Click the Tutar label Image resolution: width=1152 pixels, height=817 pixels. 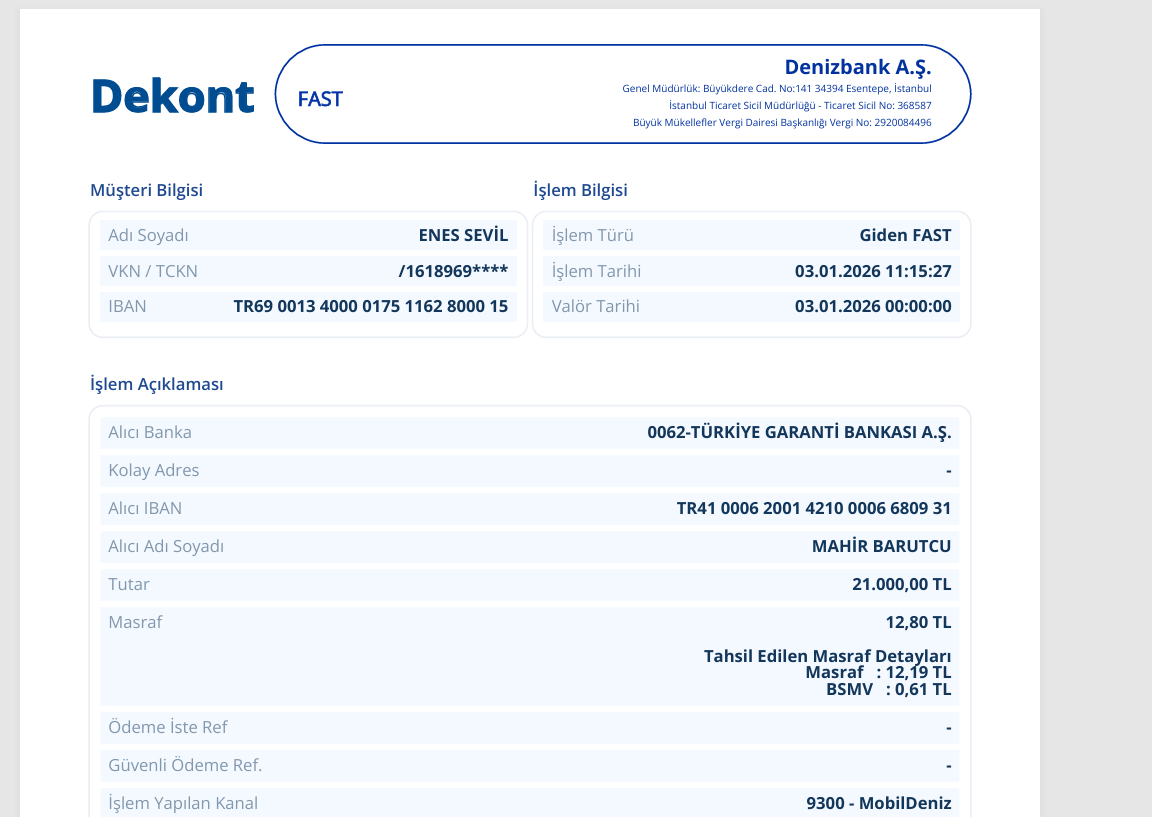tap(129, 584)
